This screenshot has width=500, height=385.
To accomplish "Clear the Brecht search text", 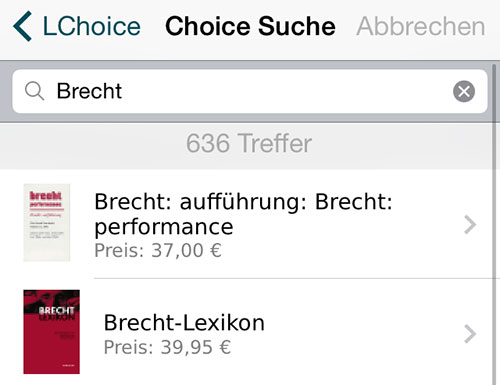I will 464,91.
